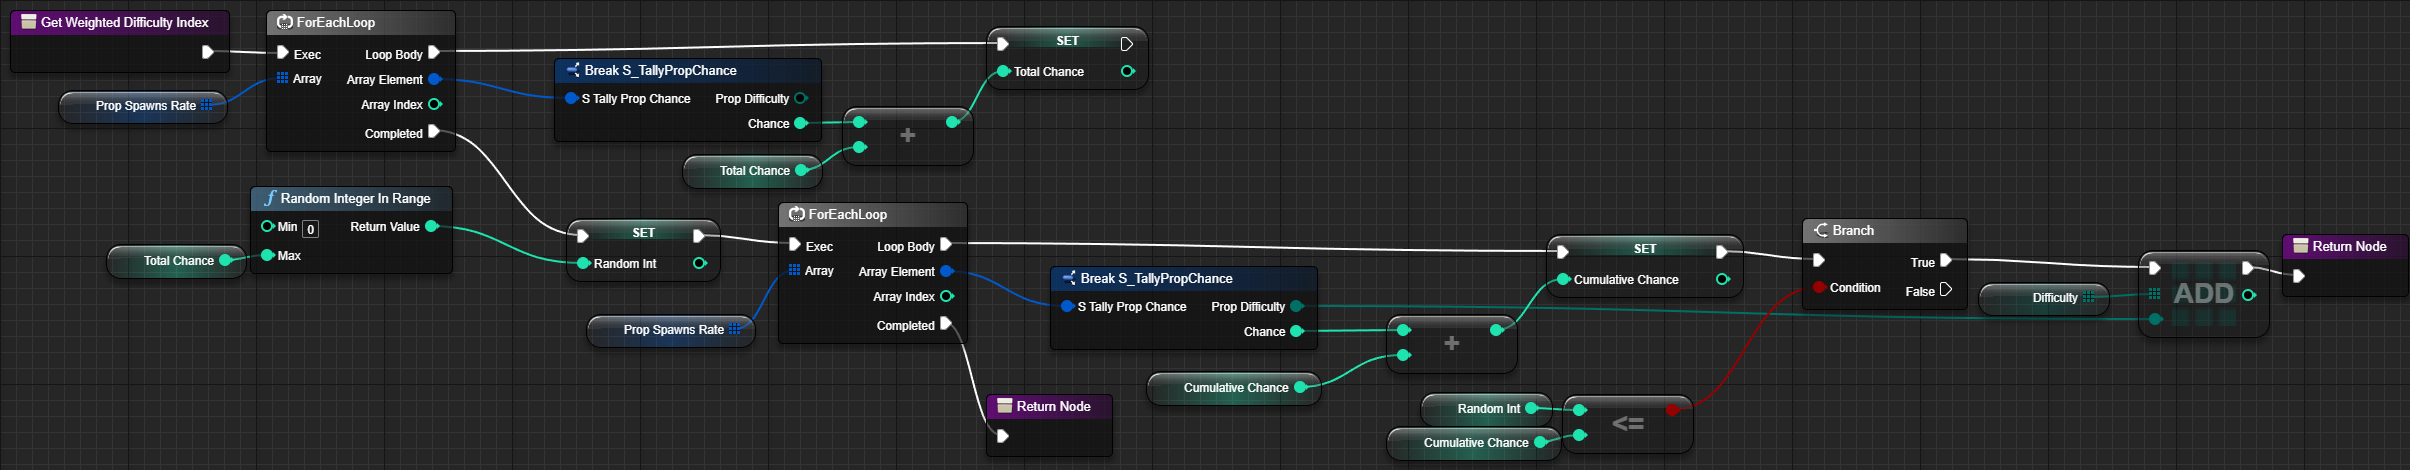Select the Return Node below the second ForEachLoop
This screenshot has height=470, width=2410.
click(1052, 407)
